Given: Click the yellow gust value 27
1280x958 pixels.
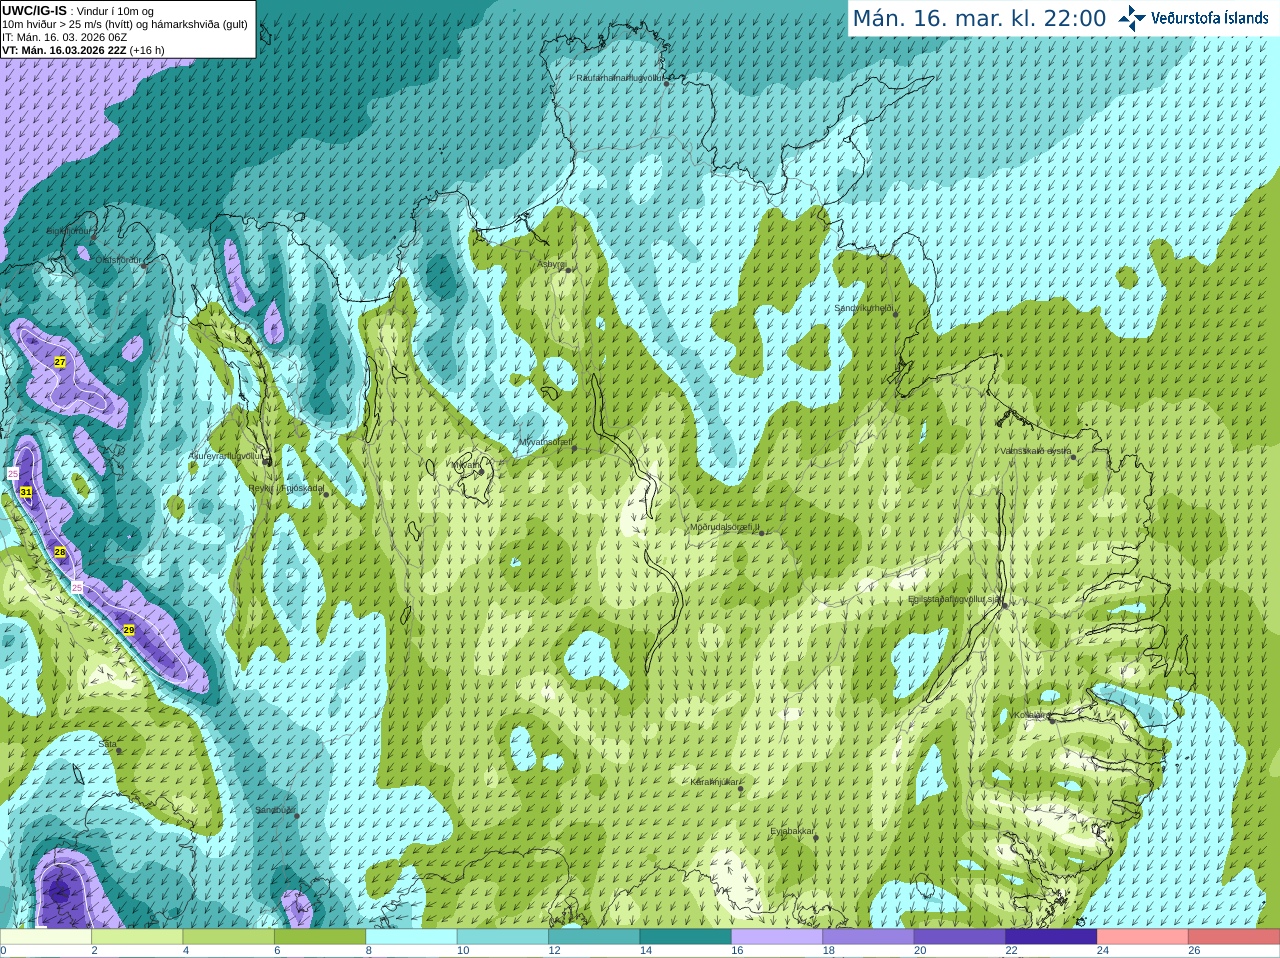Looking at the screenshot, I should (x=60, y=362).
